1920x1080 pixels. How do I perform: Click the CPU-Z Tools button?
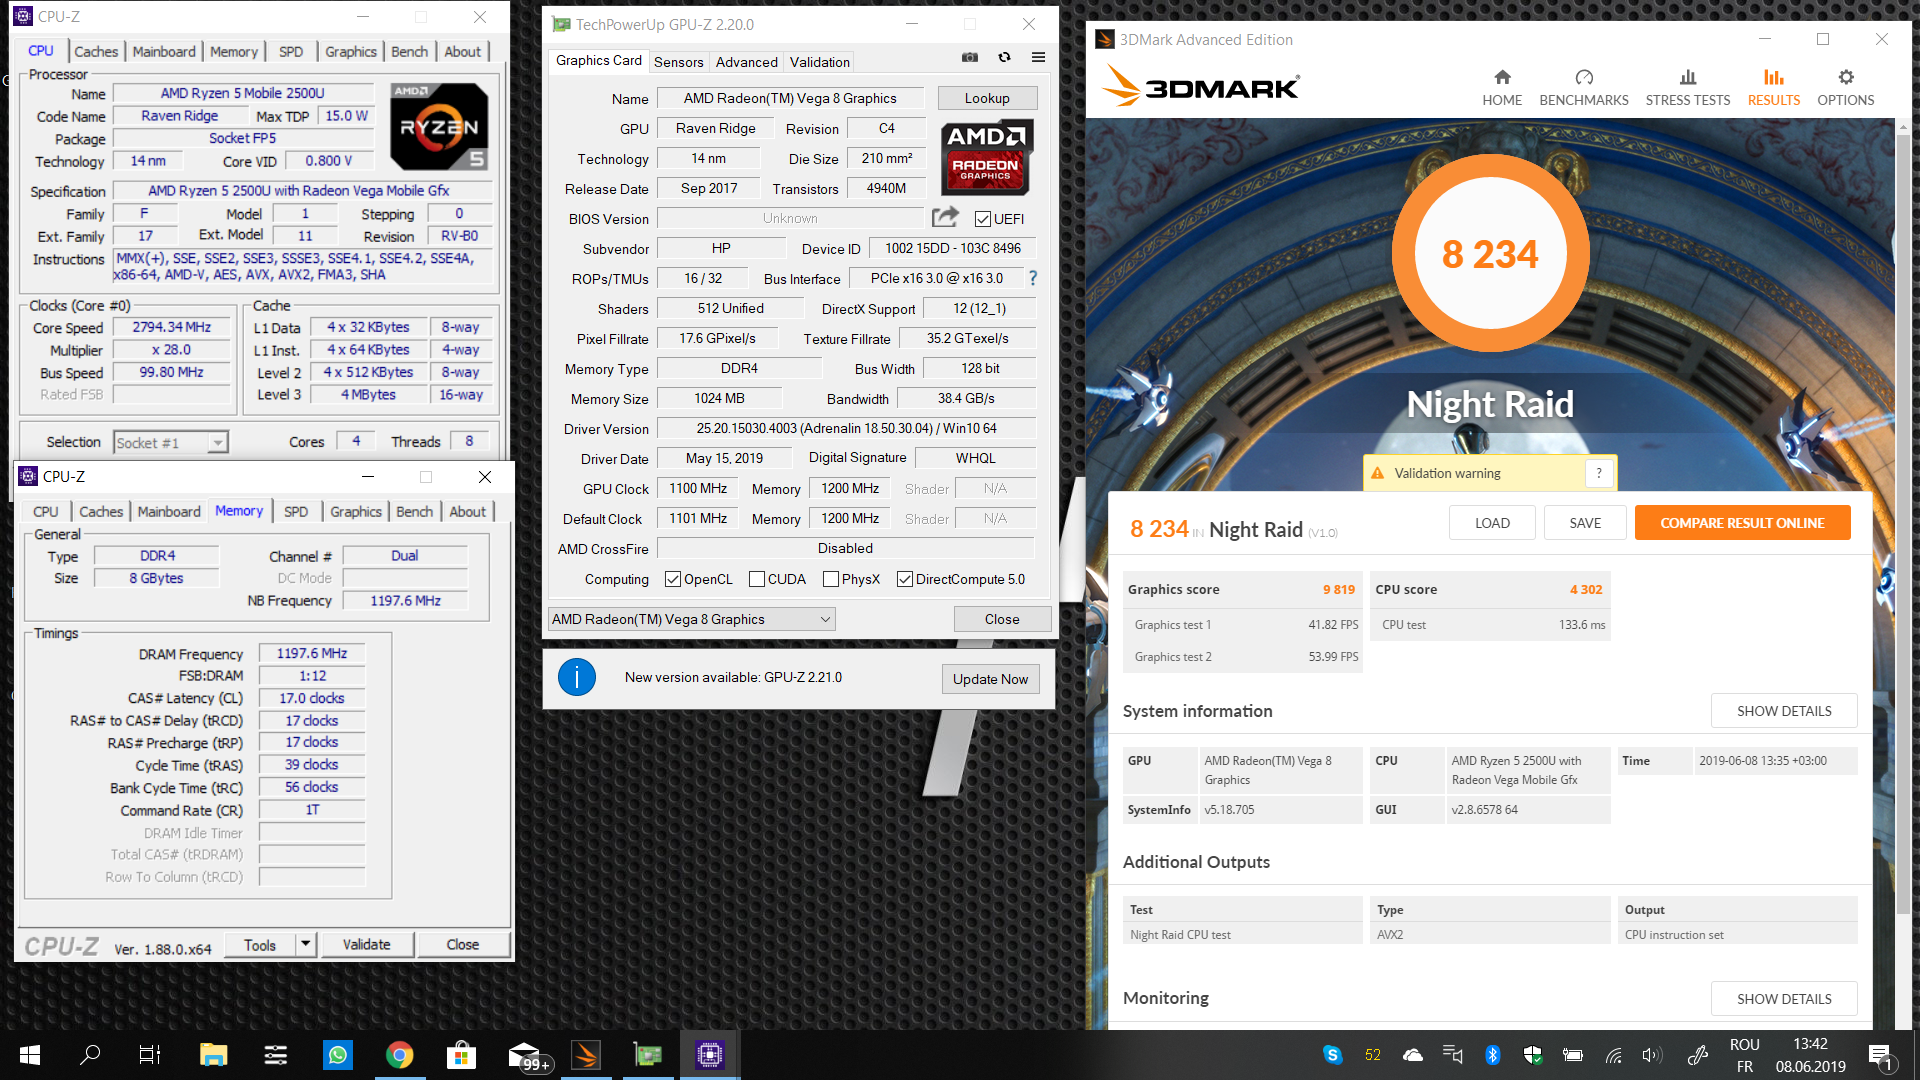click(260, 944)
